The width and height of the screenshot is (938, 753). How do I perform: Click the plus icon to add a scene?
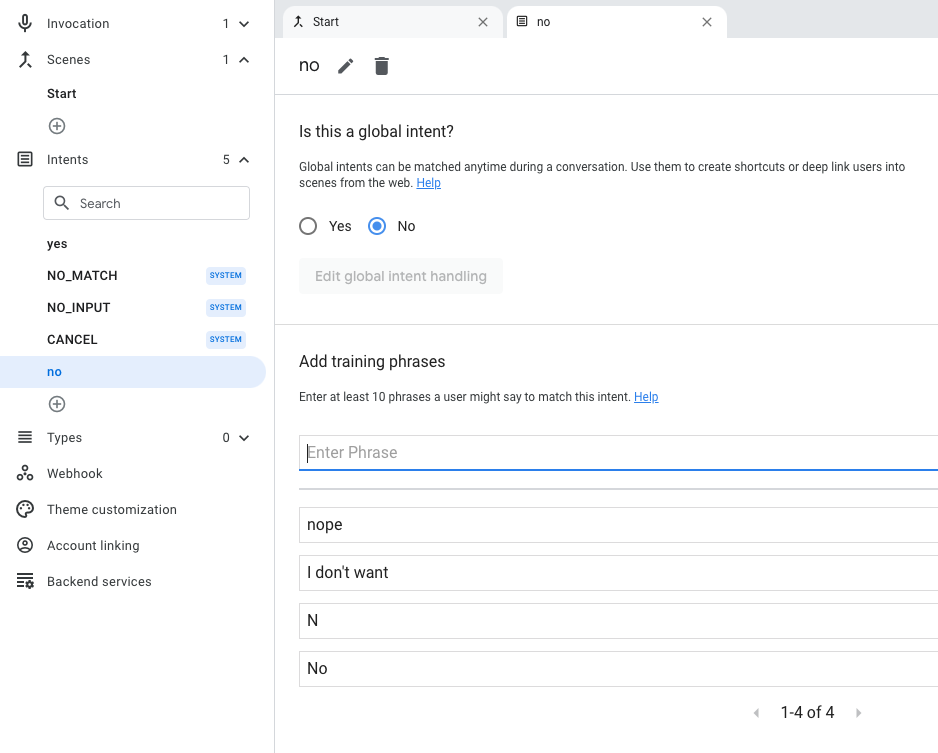pyautogui.click(x=57, y=126)
